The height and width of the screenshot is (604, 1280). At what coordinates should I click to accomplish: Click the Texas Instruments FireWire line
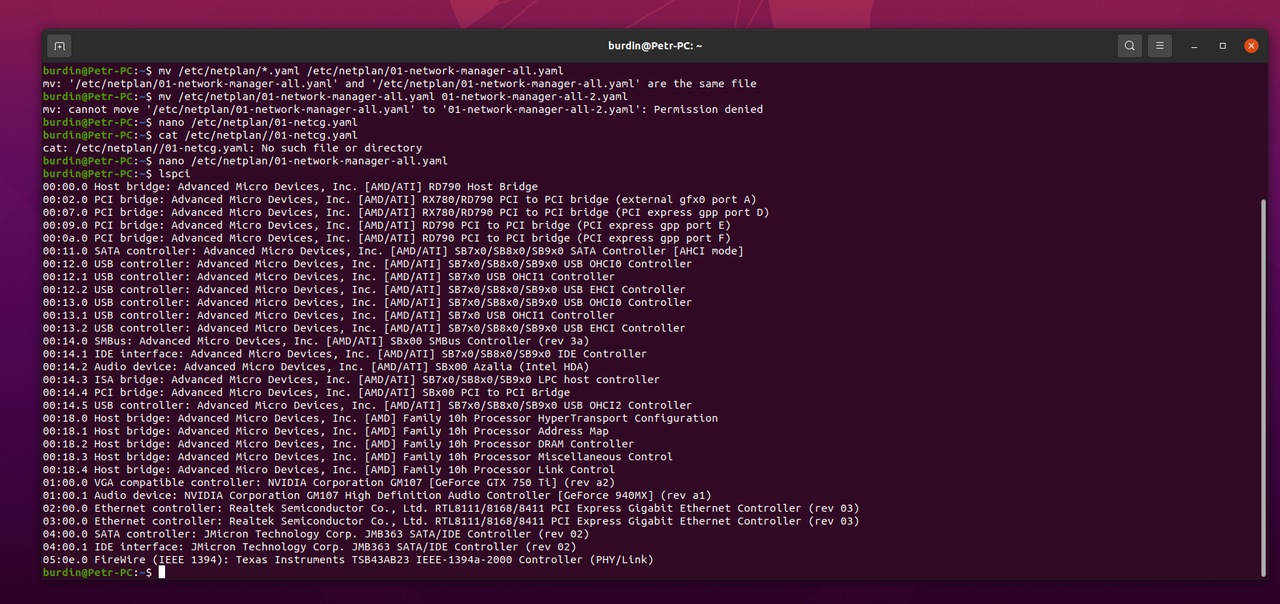[x=348, y=559]
